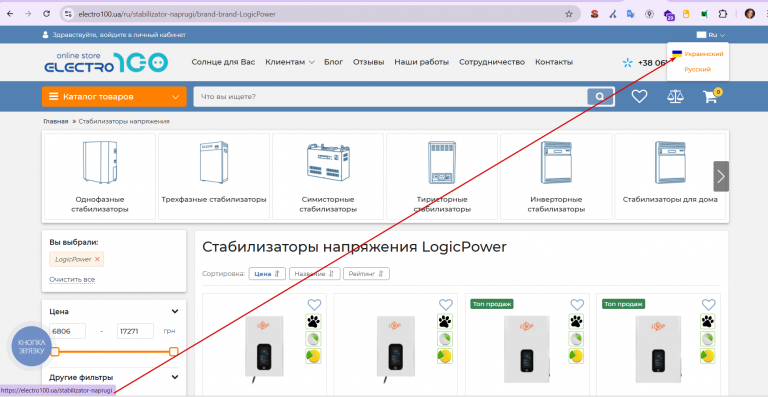Open the product comparison scales icon
768x397 pixels.
tap(675, 96)
